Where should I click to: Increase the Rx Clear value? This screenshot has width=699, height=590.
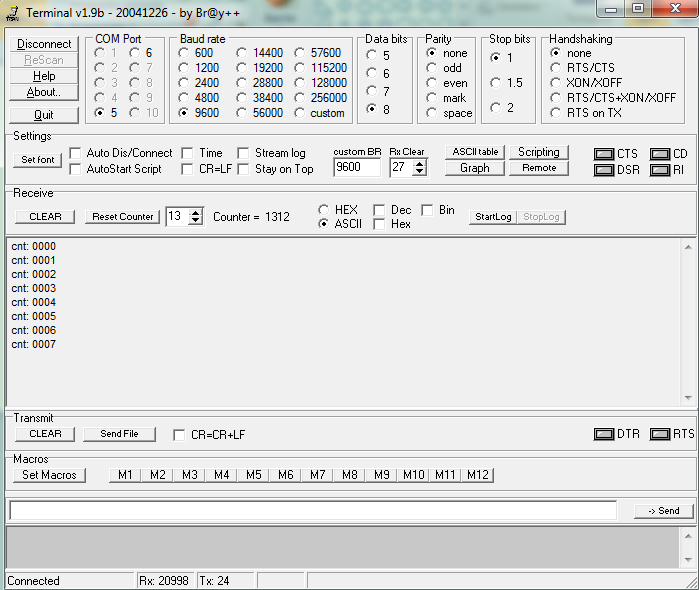[x=419, y=164]
